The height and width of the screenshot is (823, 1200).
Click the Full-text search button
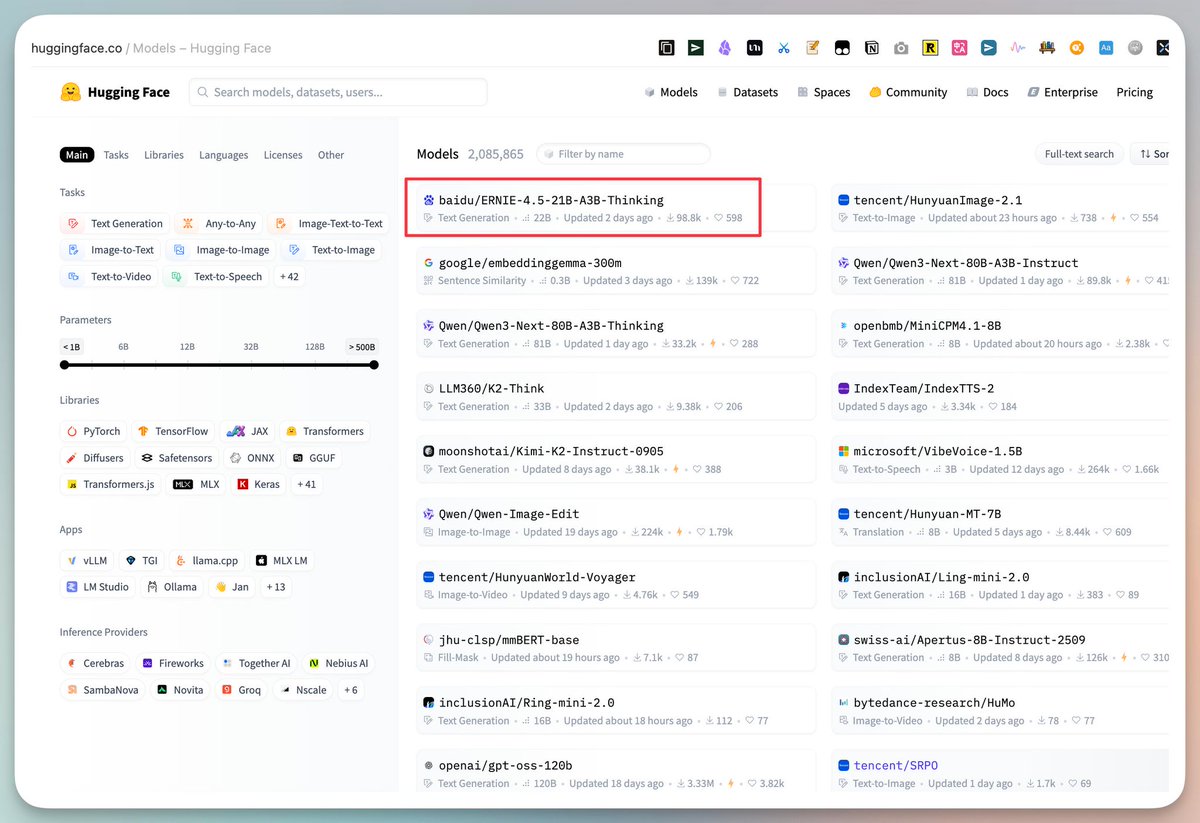click(x=1079, y=154)
